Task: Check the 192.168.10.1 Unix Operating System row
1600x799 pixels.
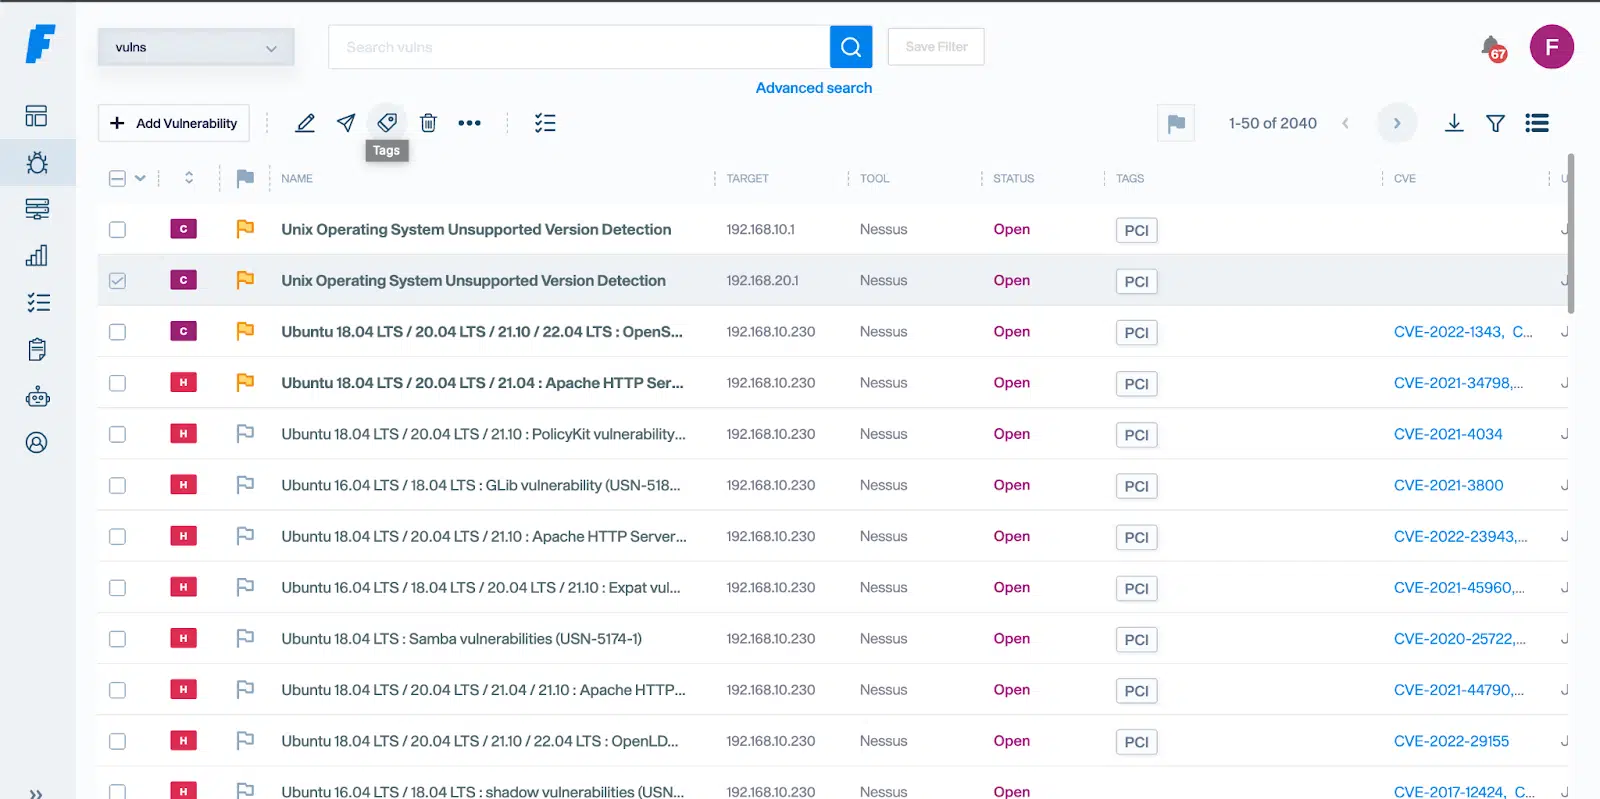Action: click(117, 229)
